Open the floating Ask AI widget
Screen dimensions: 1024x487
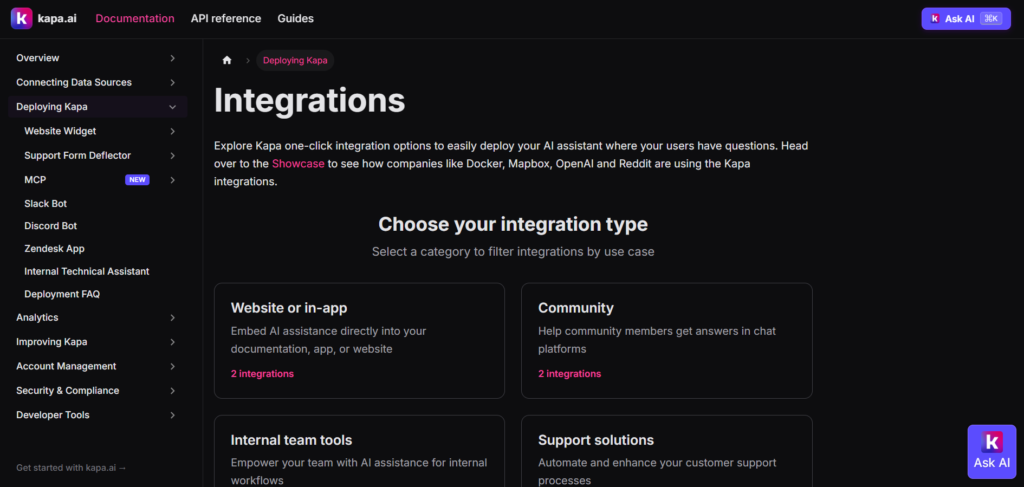tap(991, 452)
